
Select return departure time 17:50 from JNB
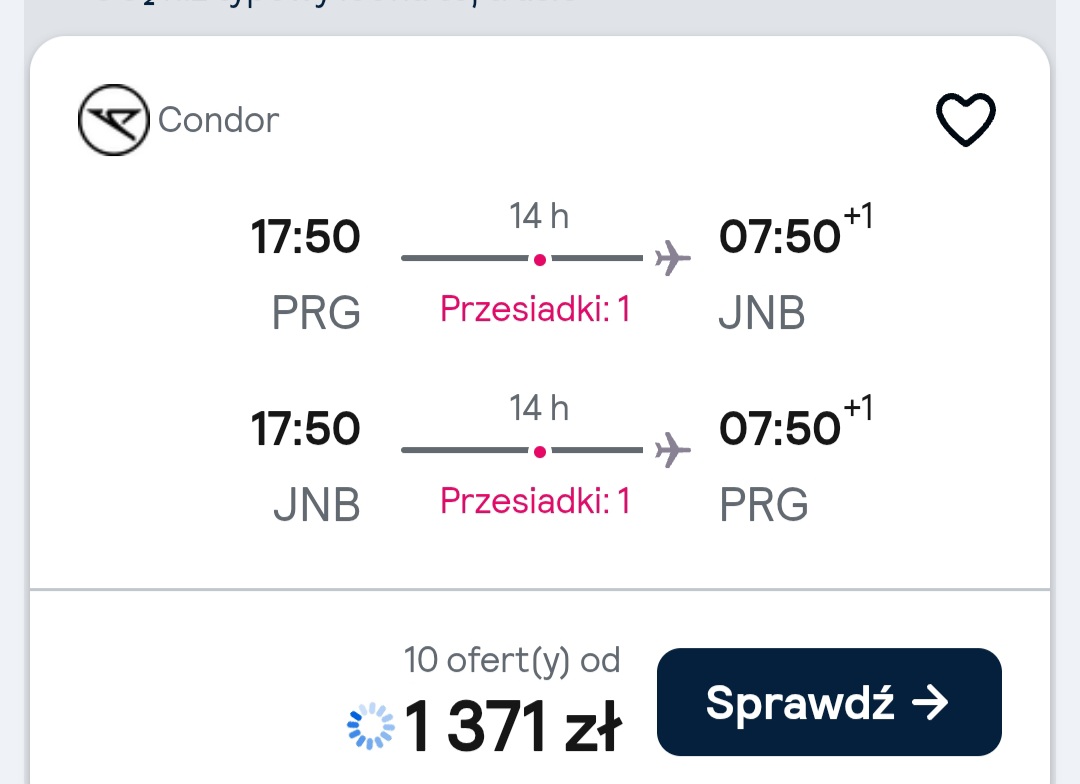coord(305,429)
